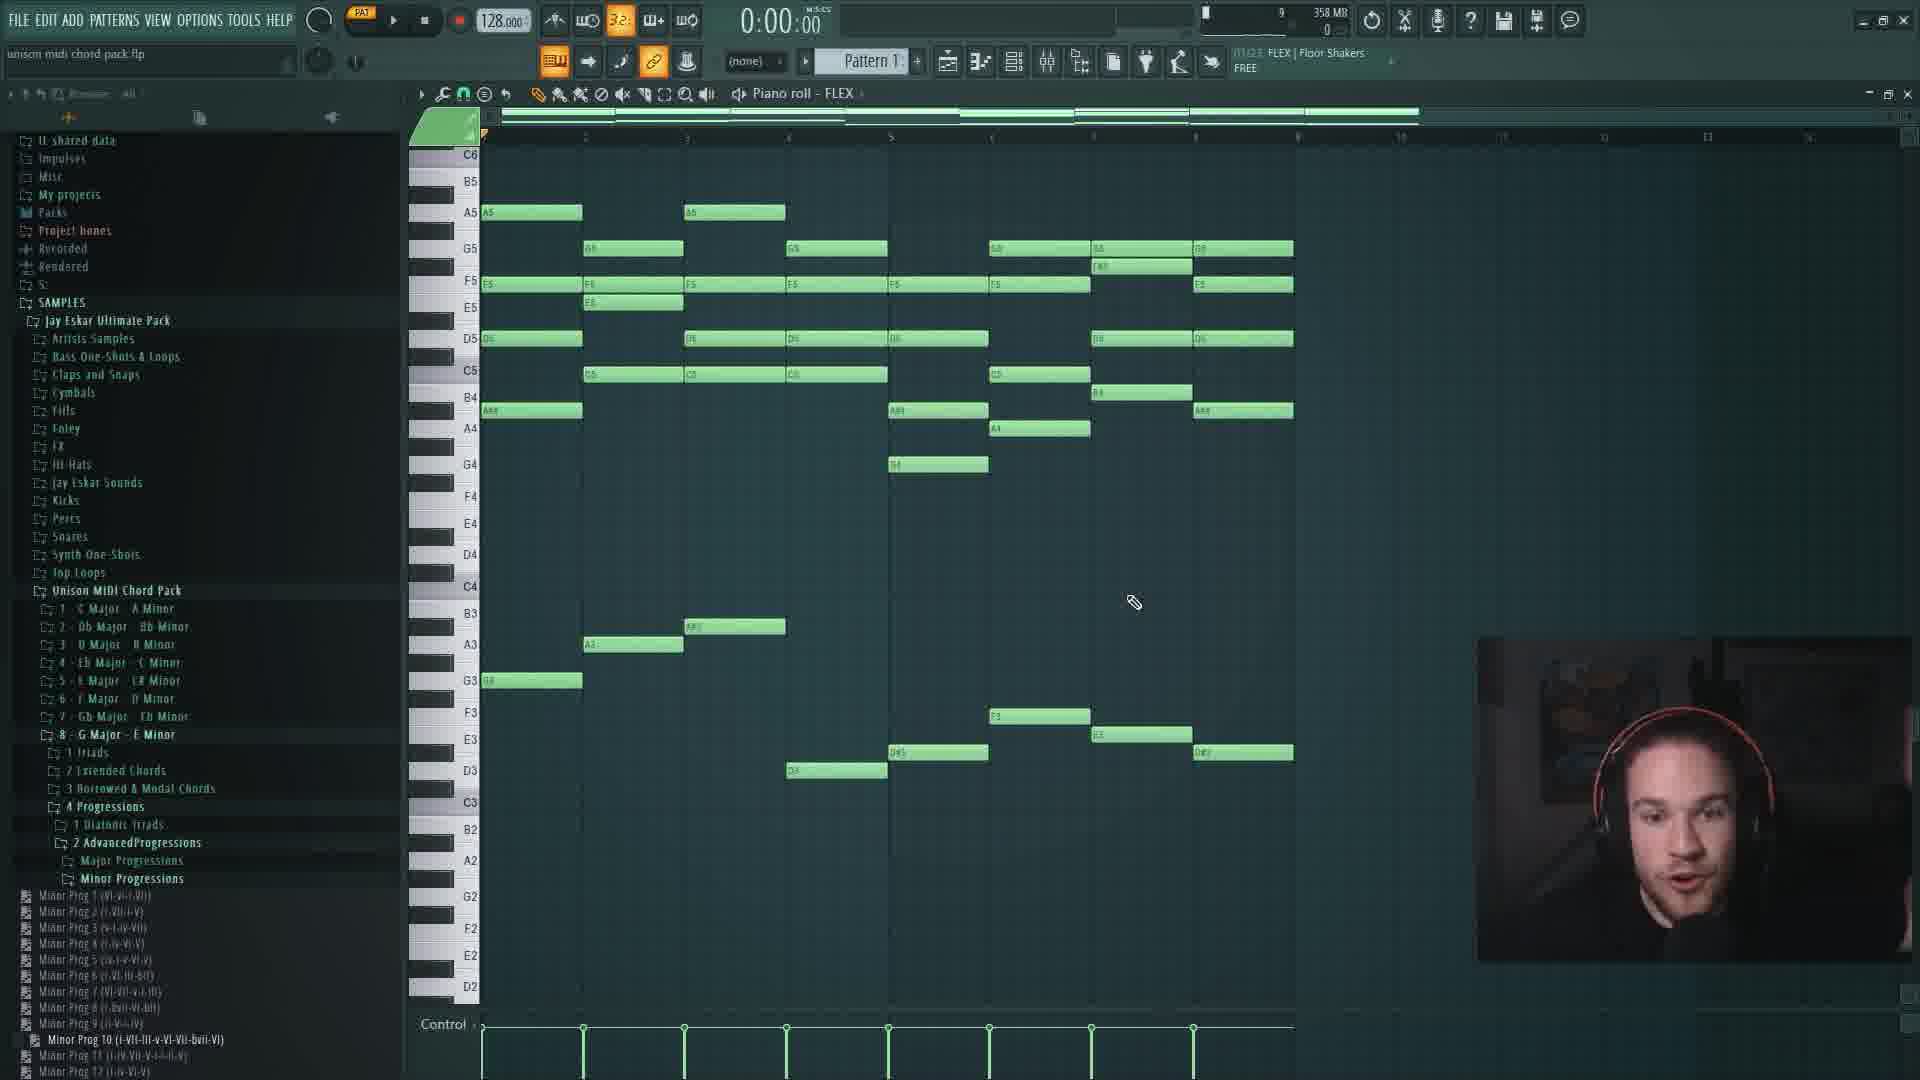Open the (none) snap dropdown

(755, 62)
